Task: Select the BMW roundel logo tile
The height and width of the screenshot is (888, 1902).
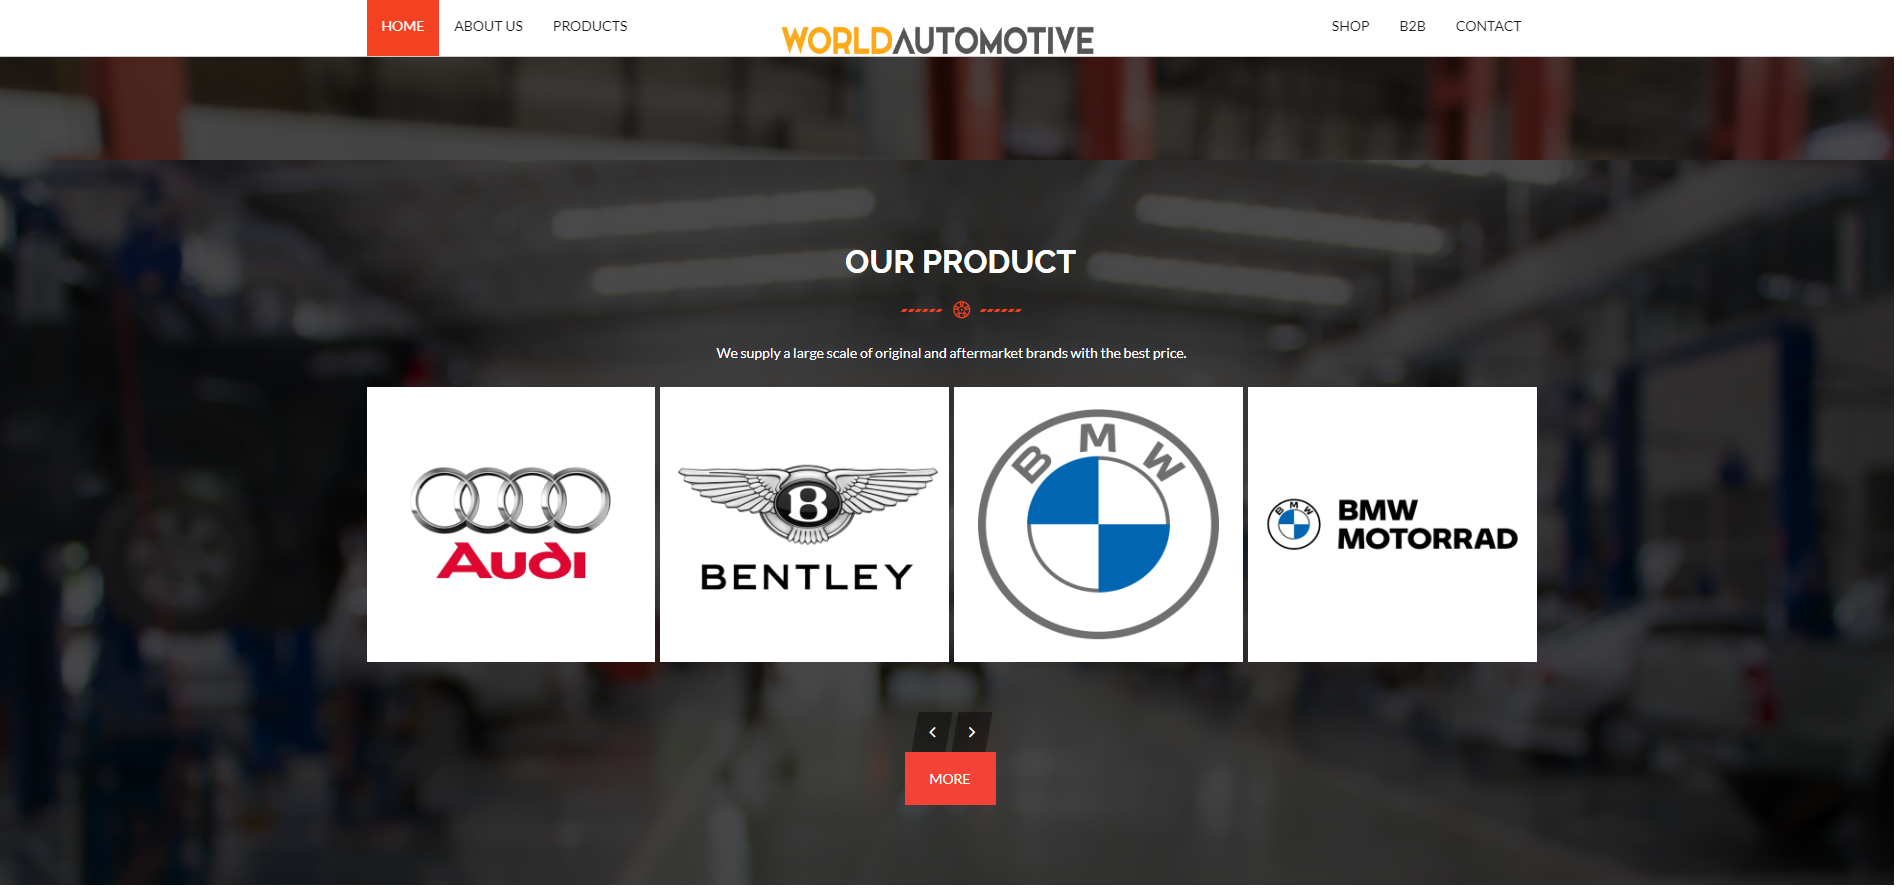Action: point(1098,524)
